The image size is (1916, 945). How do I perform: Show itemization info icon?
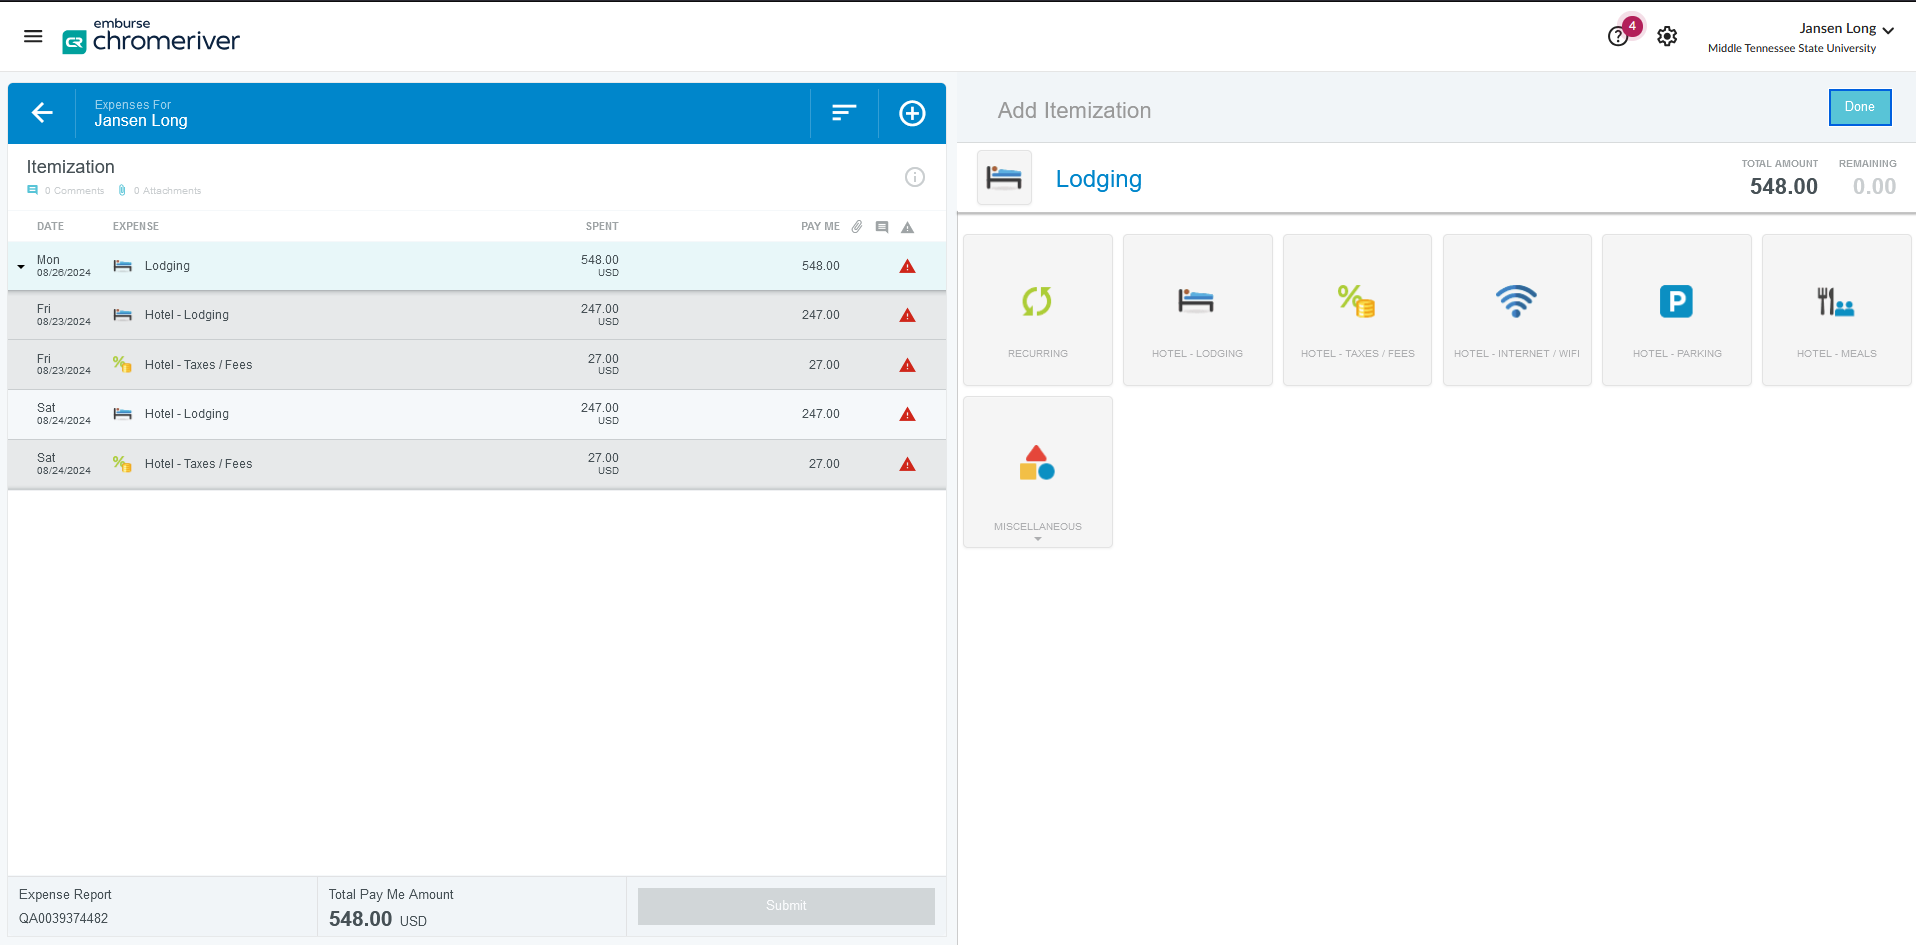point(914,177)
